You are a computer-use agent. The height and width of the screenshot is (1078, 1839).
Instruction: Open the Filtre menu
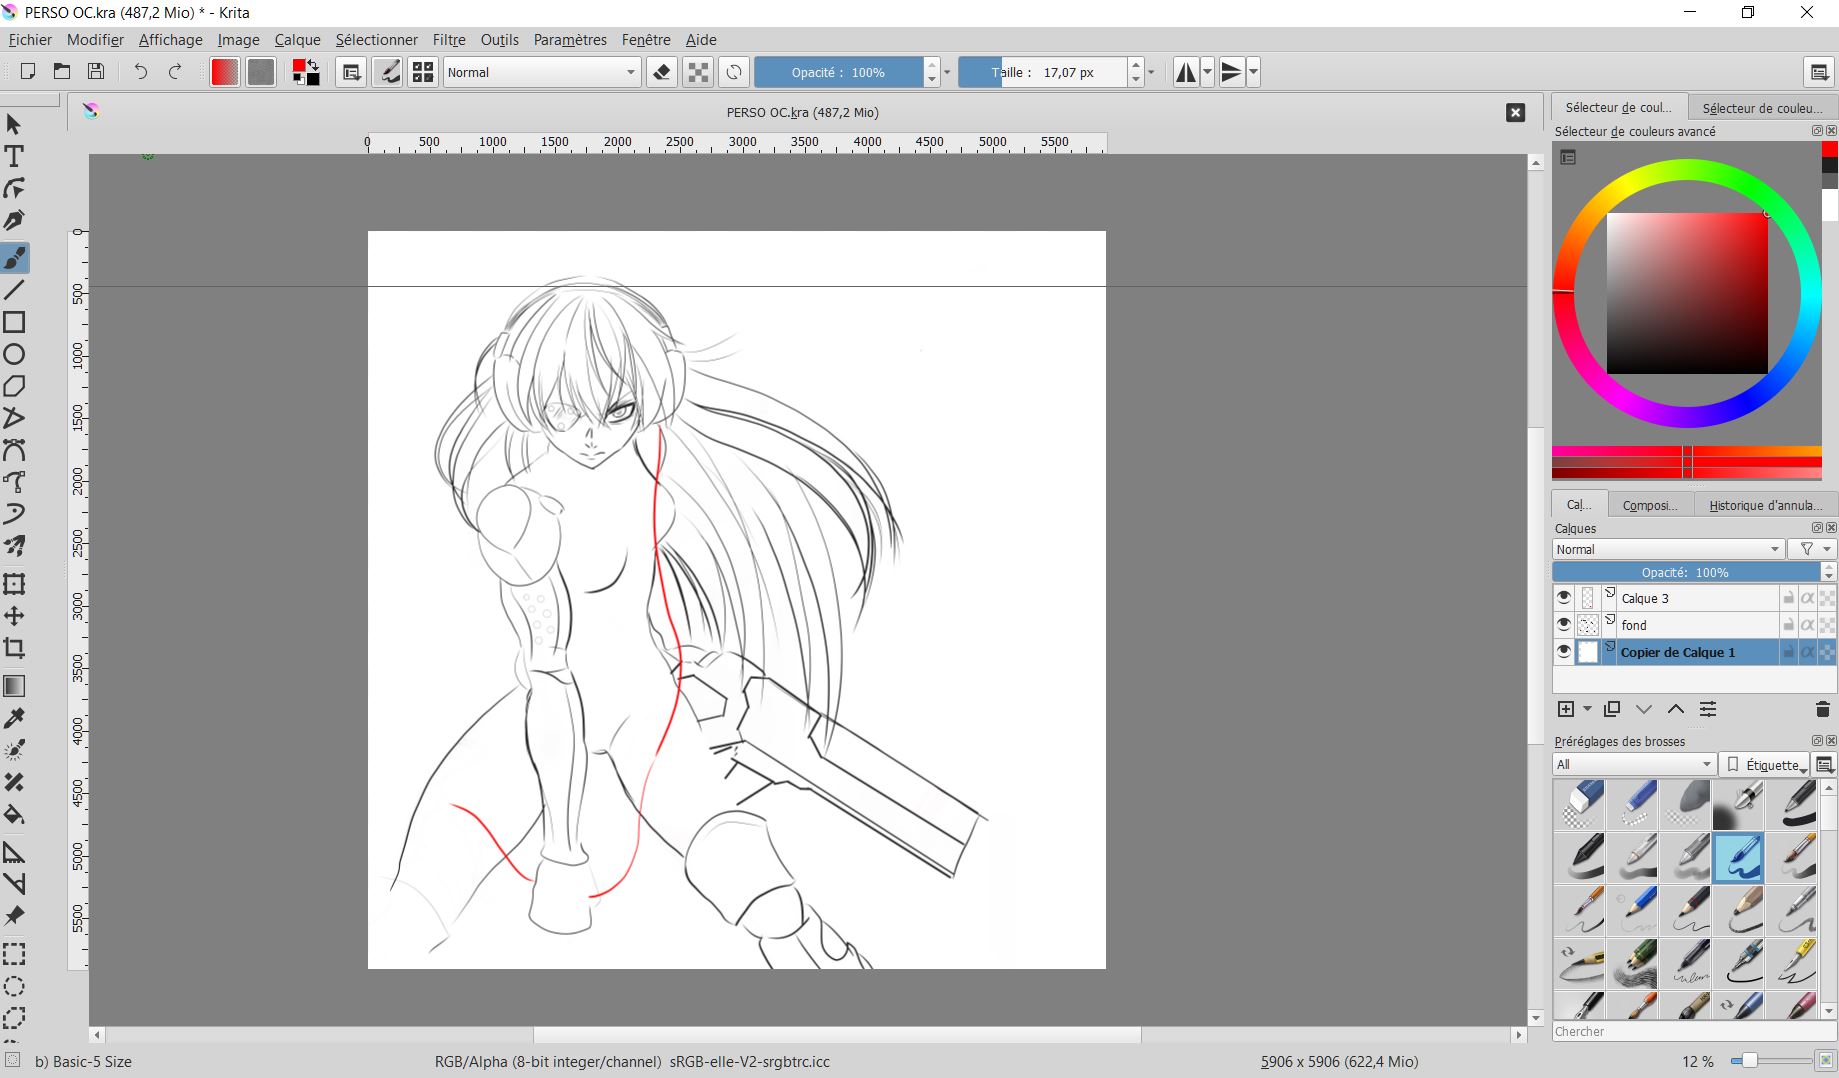point(449,40)
